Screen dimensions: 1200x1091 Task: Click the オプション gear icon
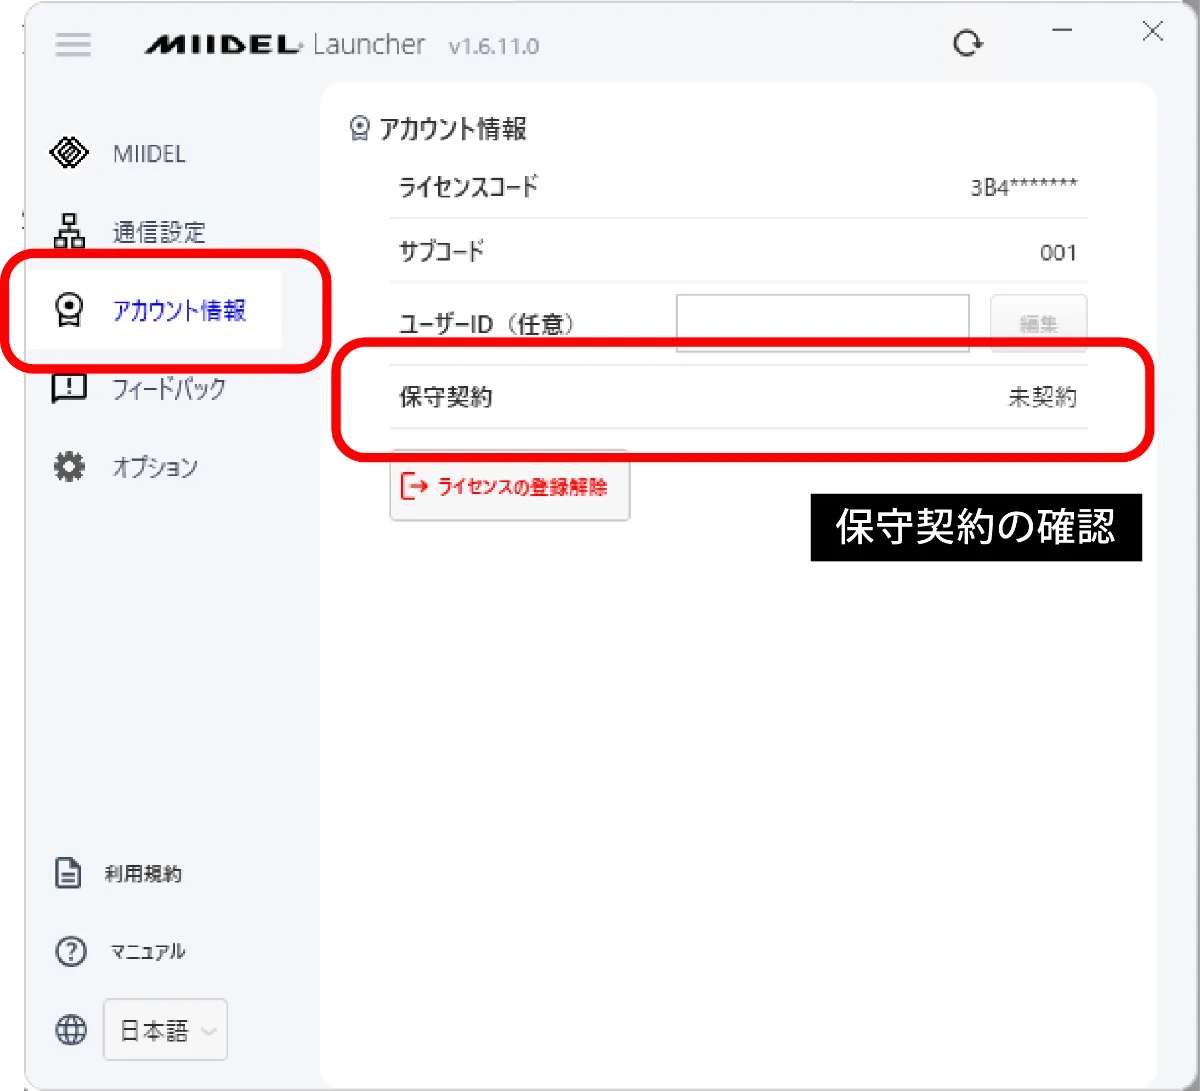point(69,466)
